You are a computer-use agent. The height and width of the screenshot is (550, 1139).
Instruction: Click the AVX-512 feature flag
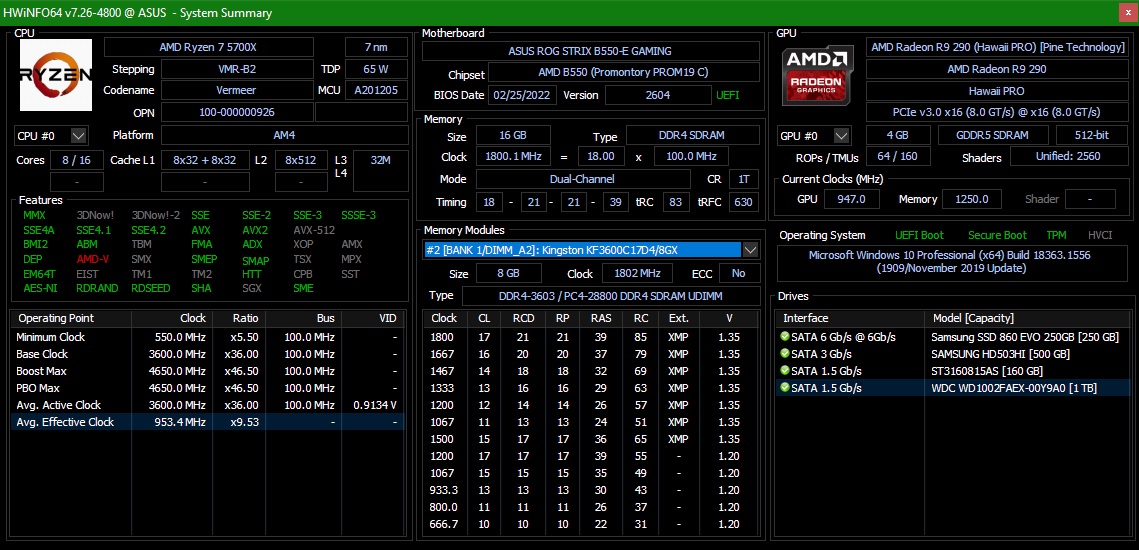pyautogui.click(x=314, y=230)
